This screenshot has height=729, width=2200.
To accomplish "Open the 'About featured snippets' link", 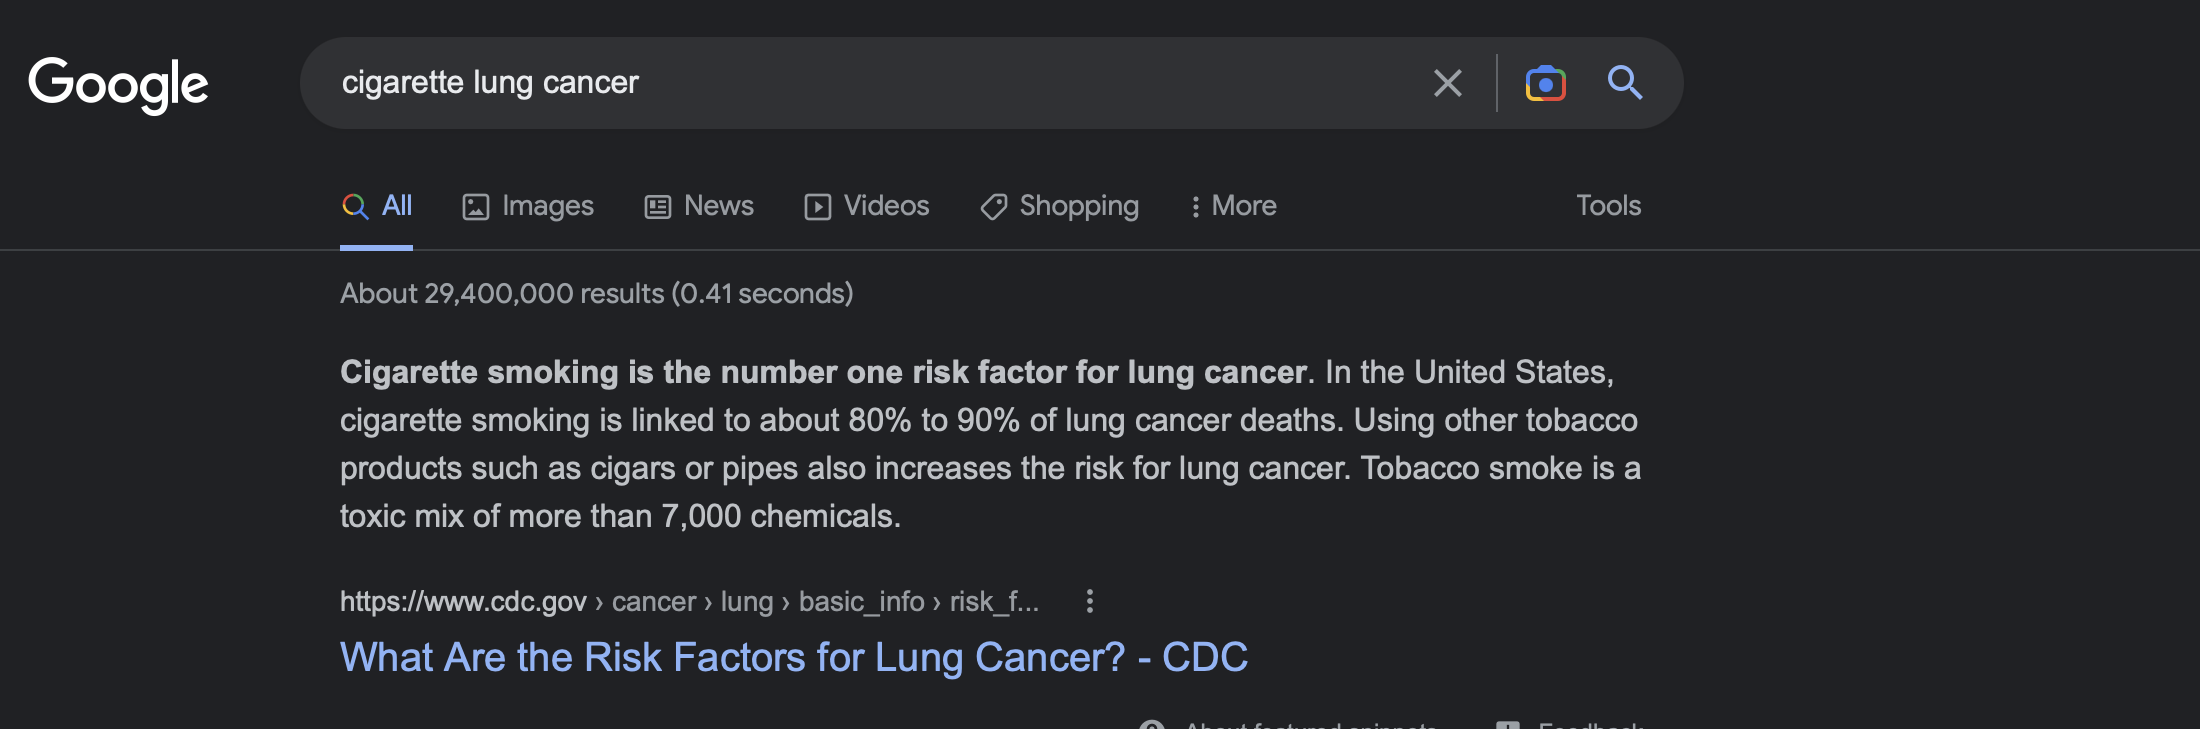I will click(1288, 724).
